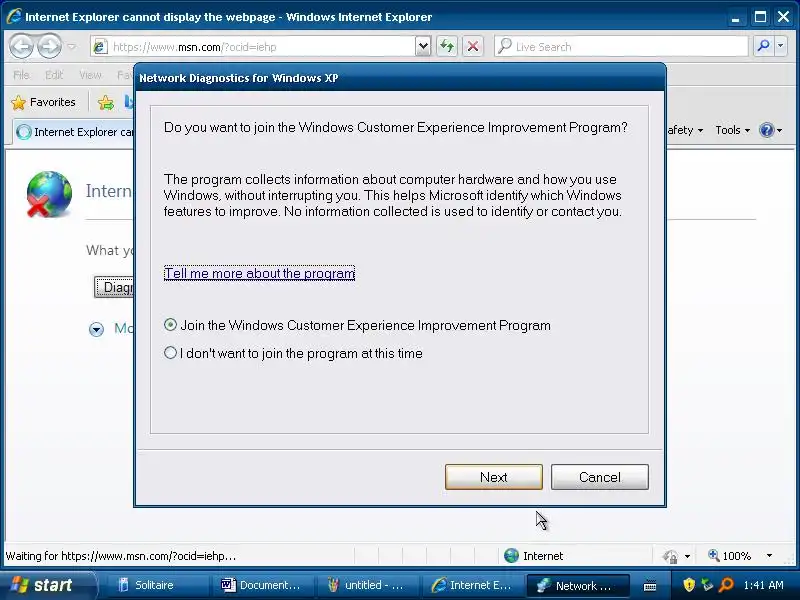Click the Diagnose button behind the dialog
The width and height of the screenshot is (800, 600).
114,287
